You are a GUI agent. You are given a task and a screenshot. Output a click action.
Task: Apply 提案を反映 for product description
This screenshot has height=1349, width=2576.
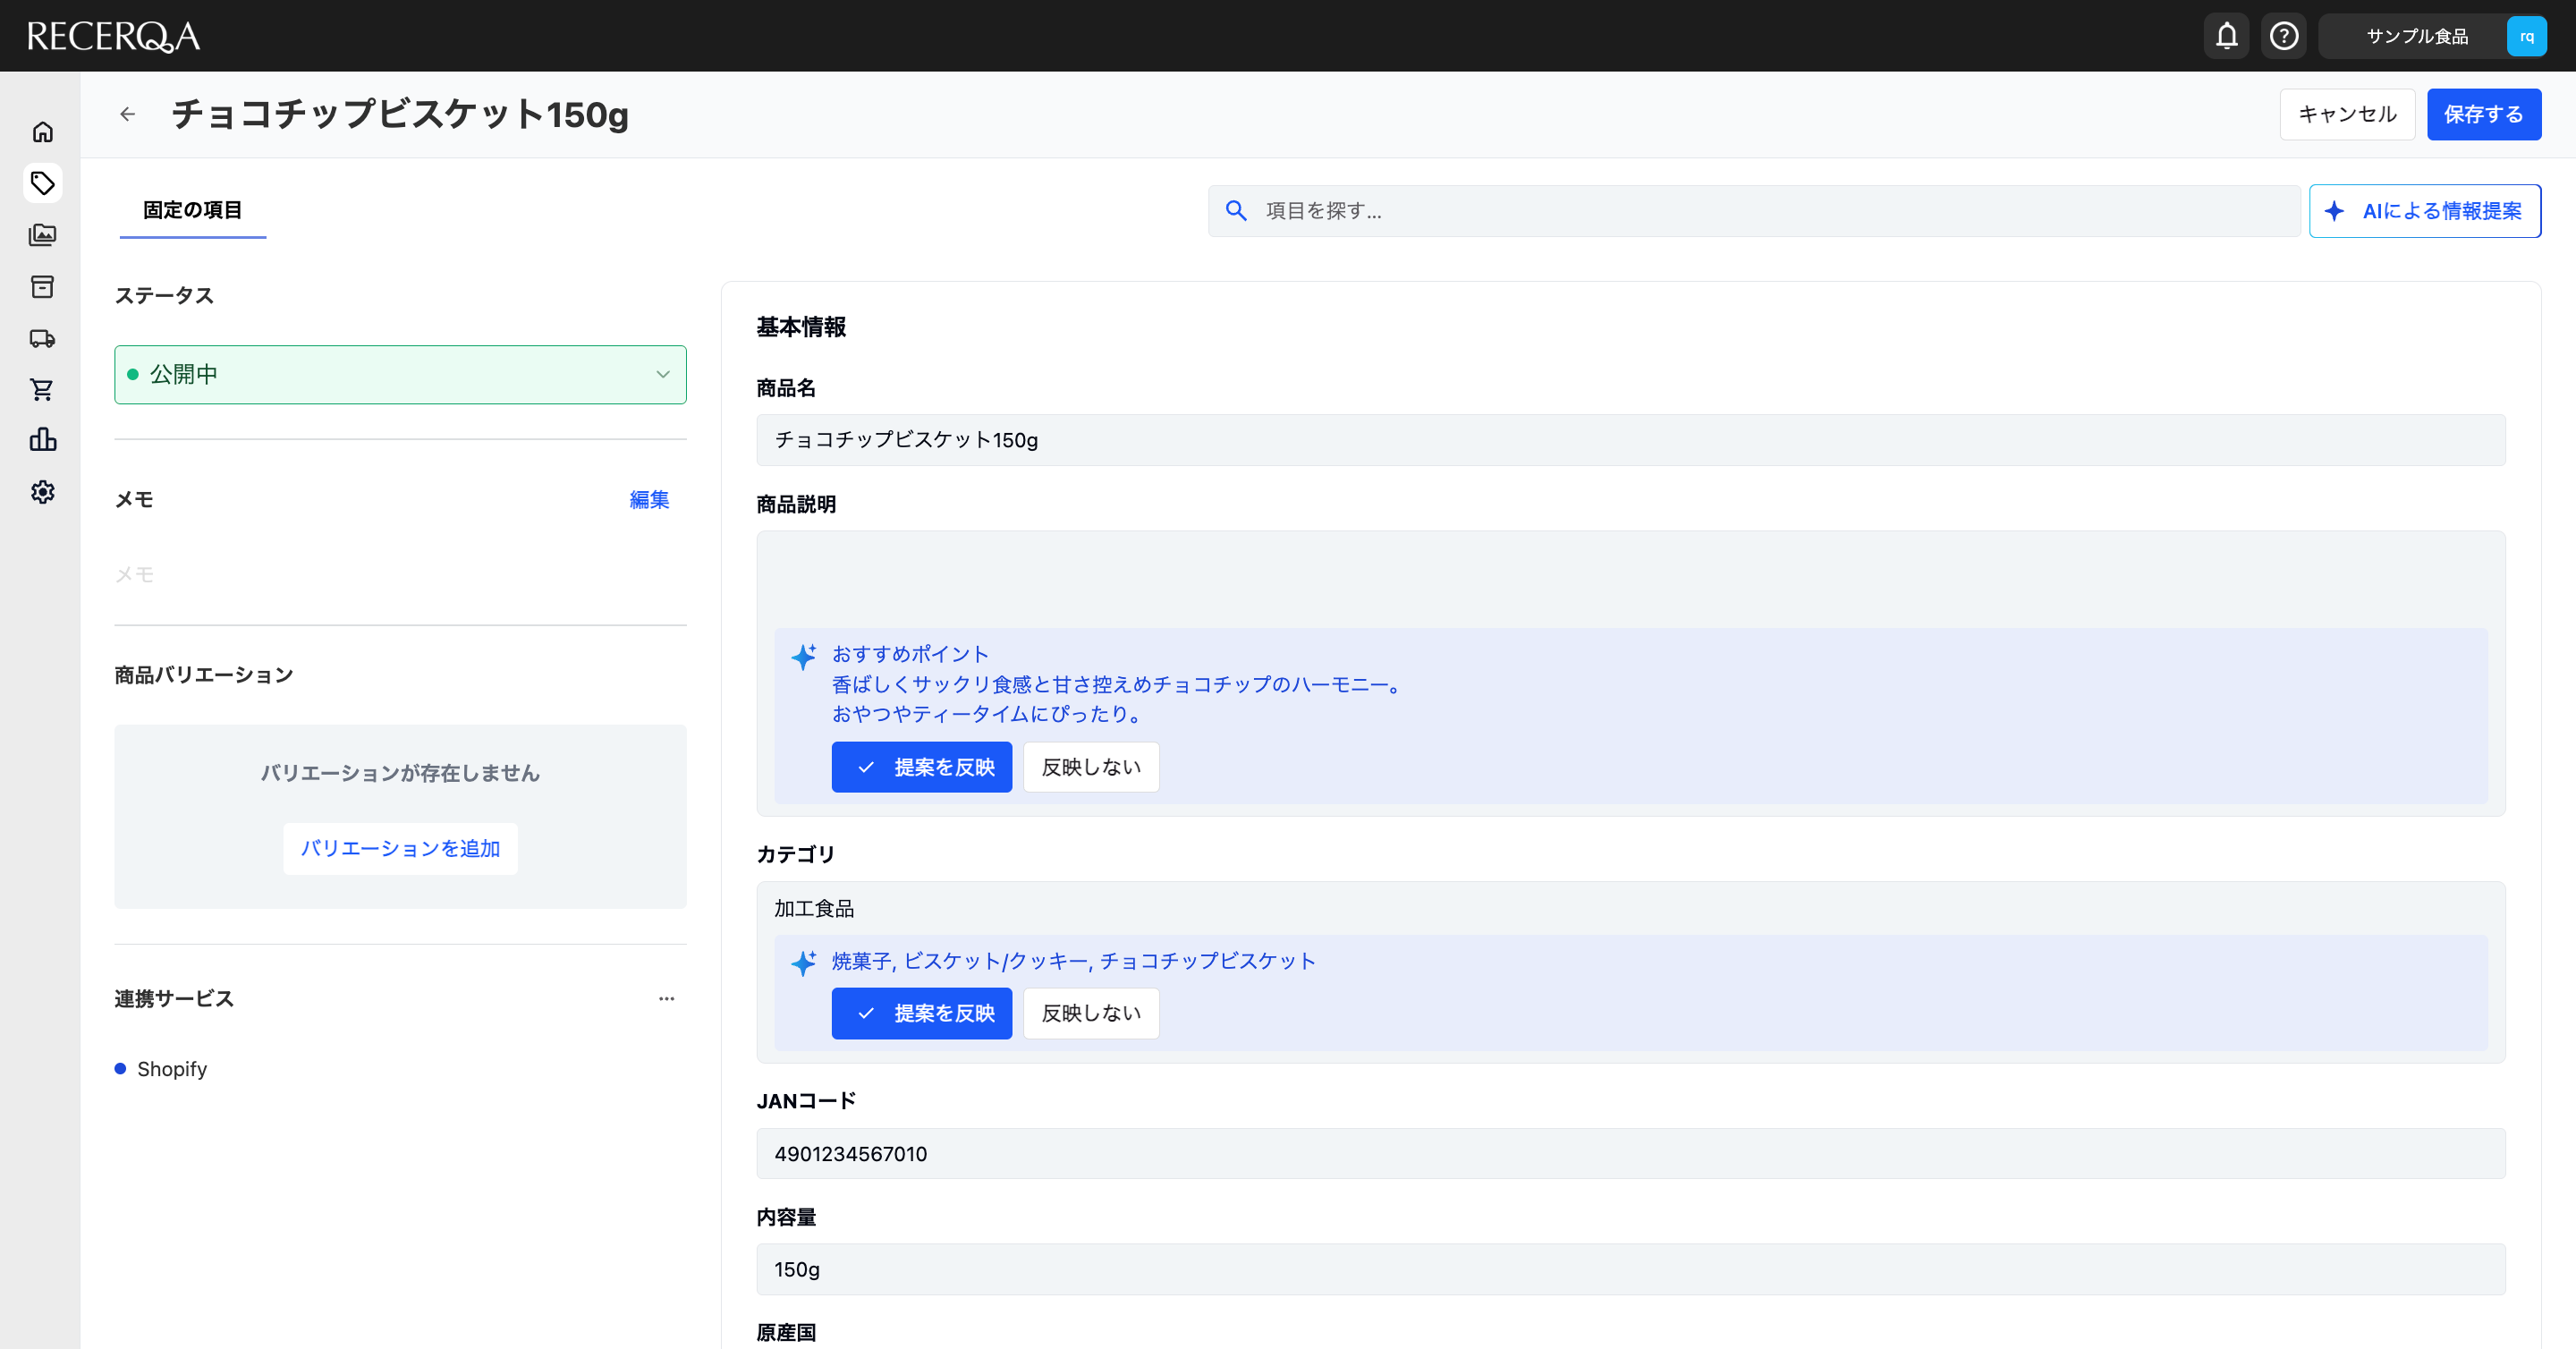pyautogui.click(x=921, y=767)
